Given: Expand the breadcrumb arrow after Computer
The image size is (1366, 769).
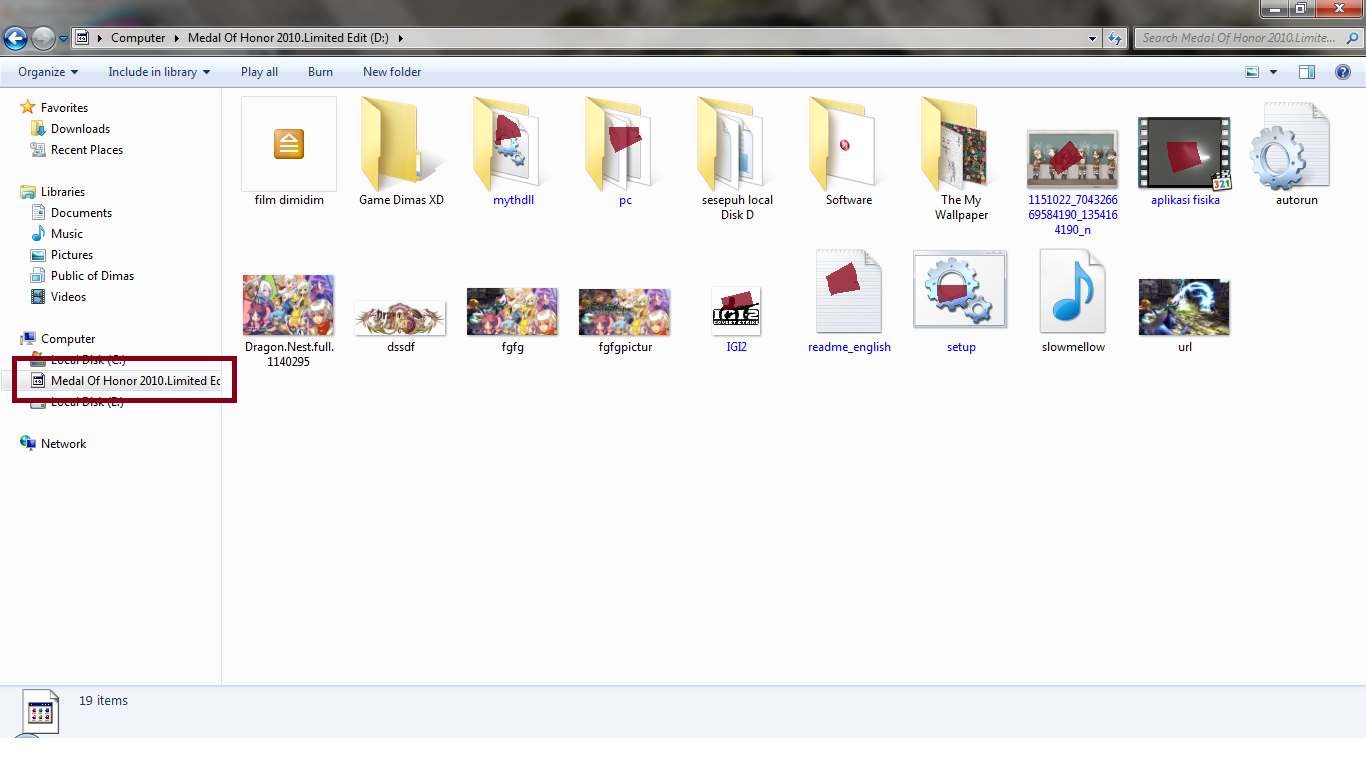Looking at the screenshot, I should [177, 38].
